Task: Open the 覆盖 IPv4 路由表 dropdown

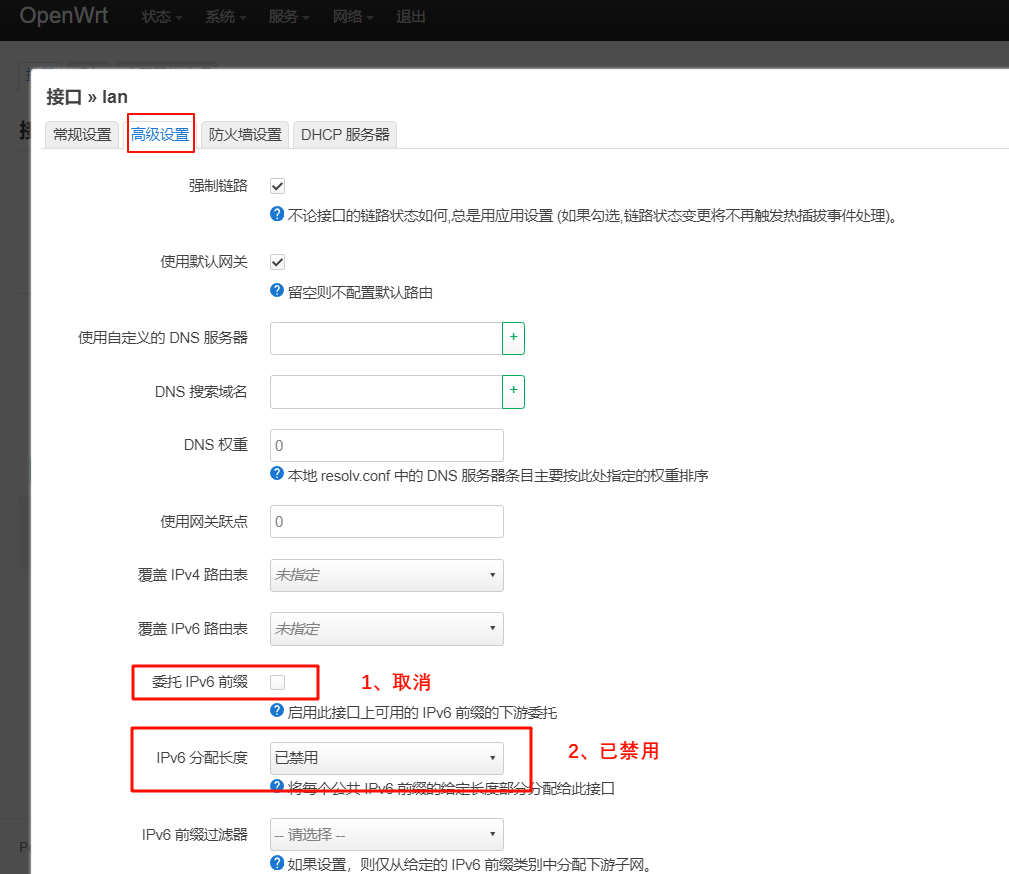Action: (x=386, y=575)
